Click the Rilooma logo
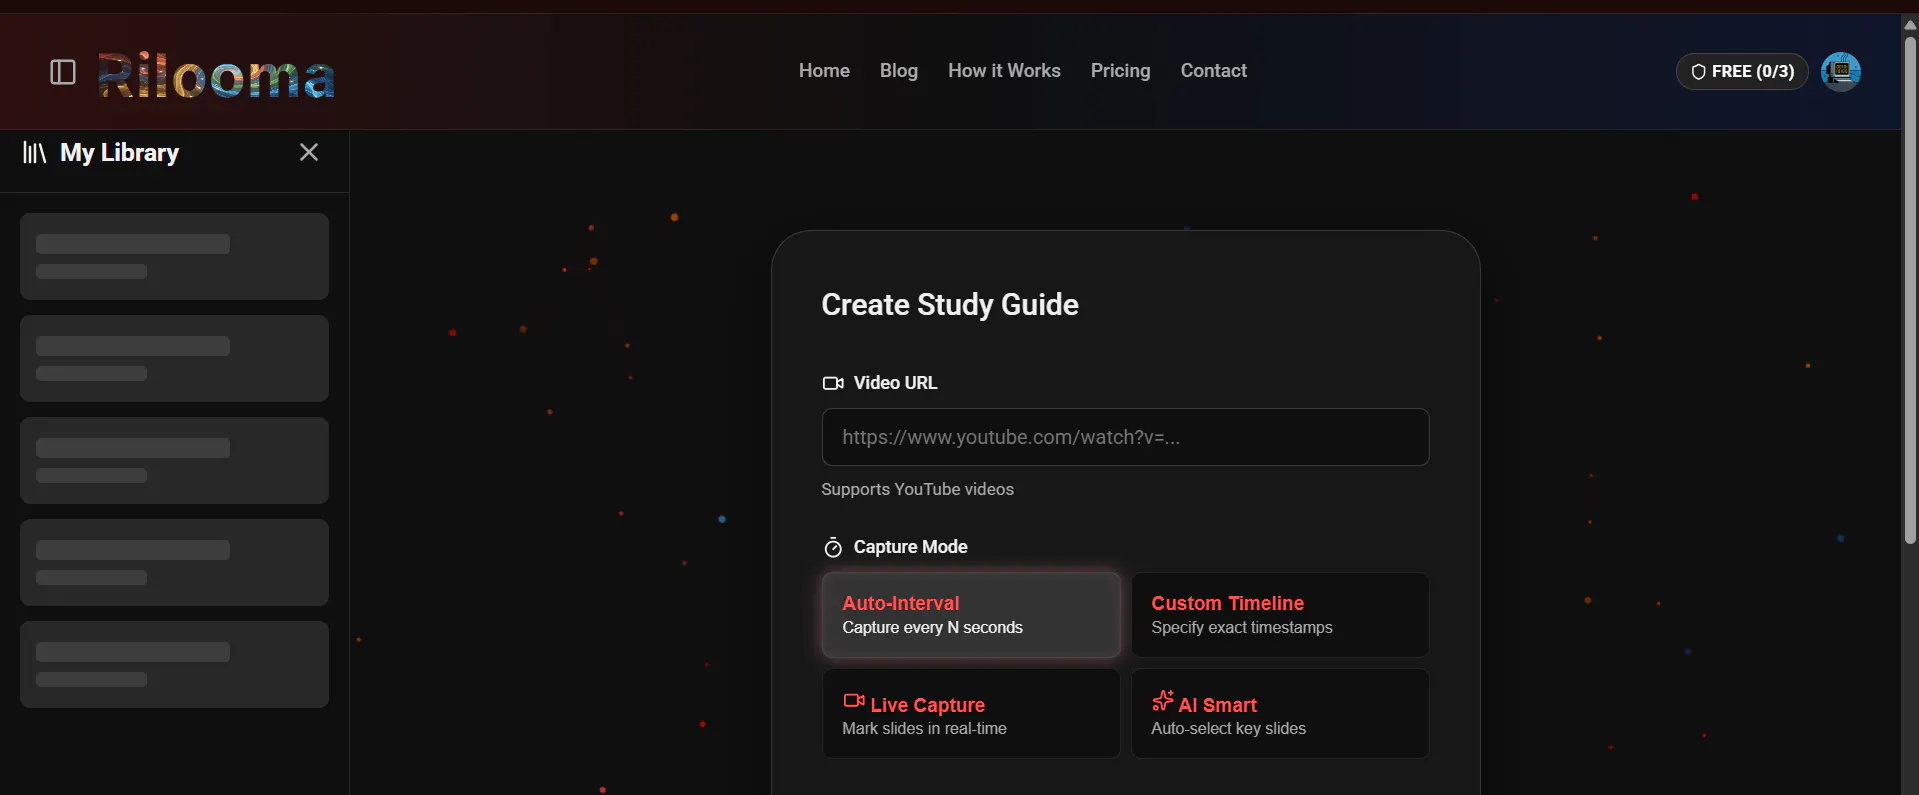This screenshot has width=1919, height=795. coord(216,75)
